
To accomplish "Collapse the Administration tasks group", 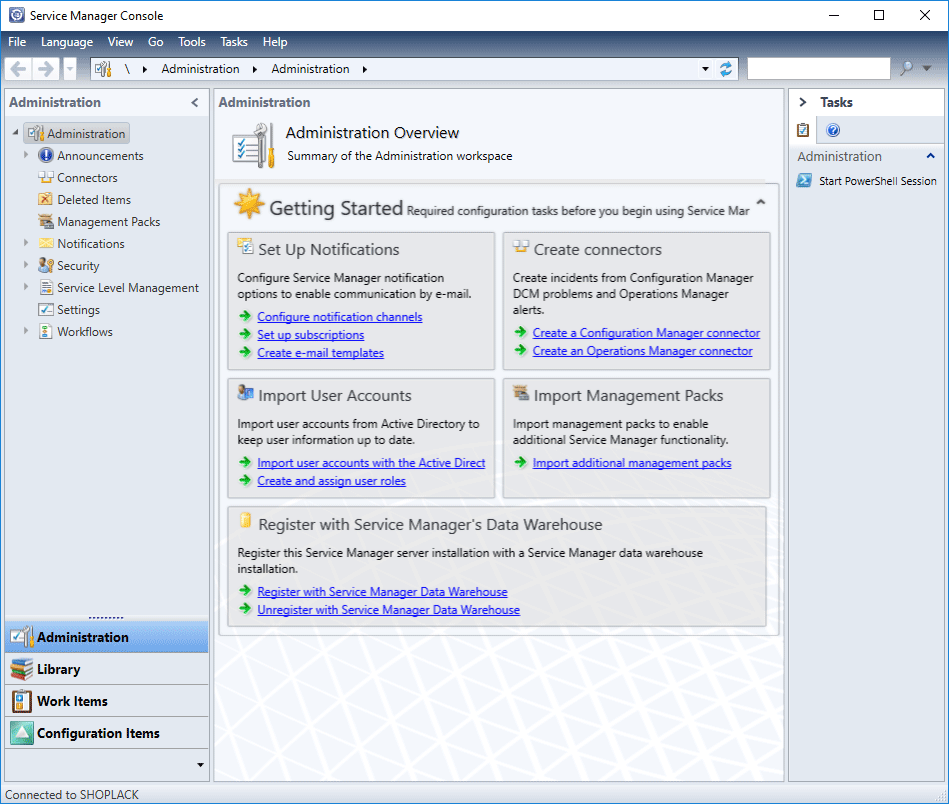I will (931, 156).
